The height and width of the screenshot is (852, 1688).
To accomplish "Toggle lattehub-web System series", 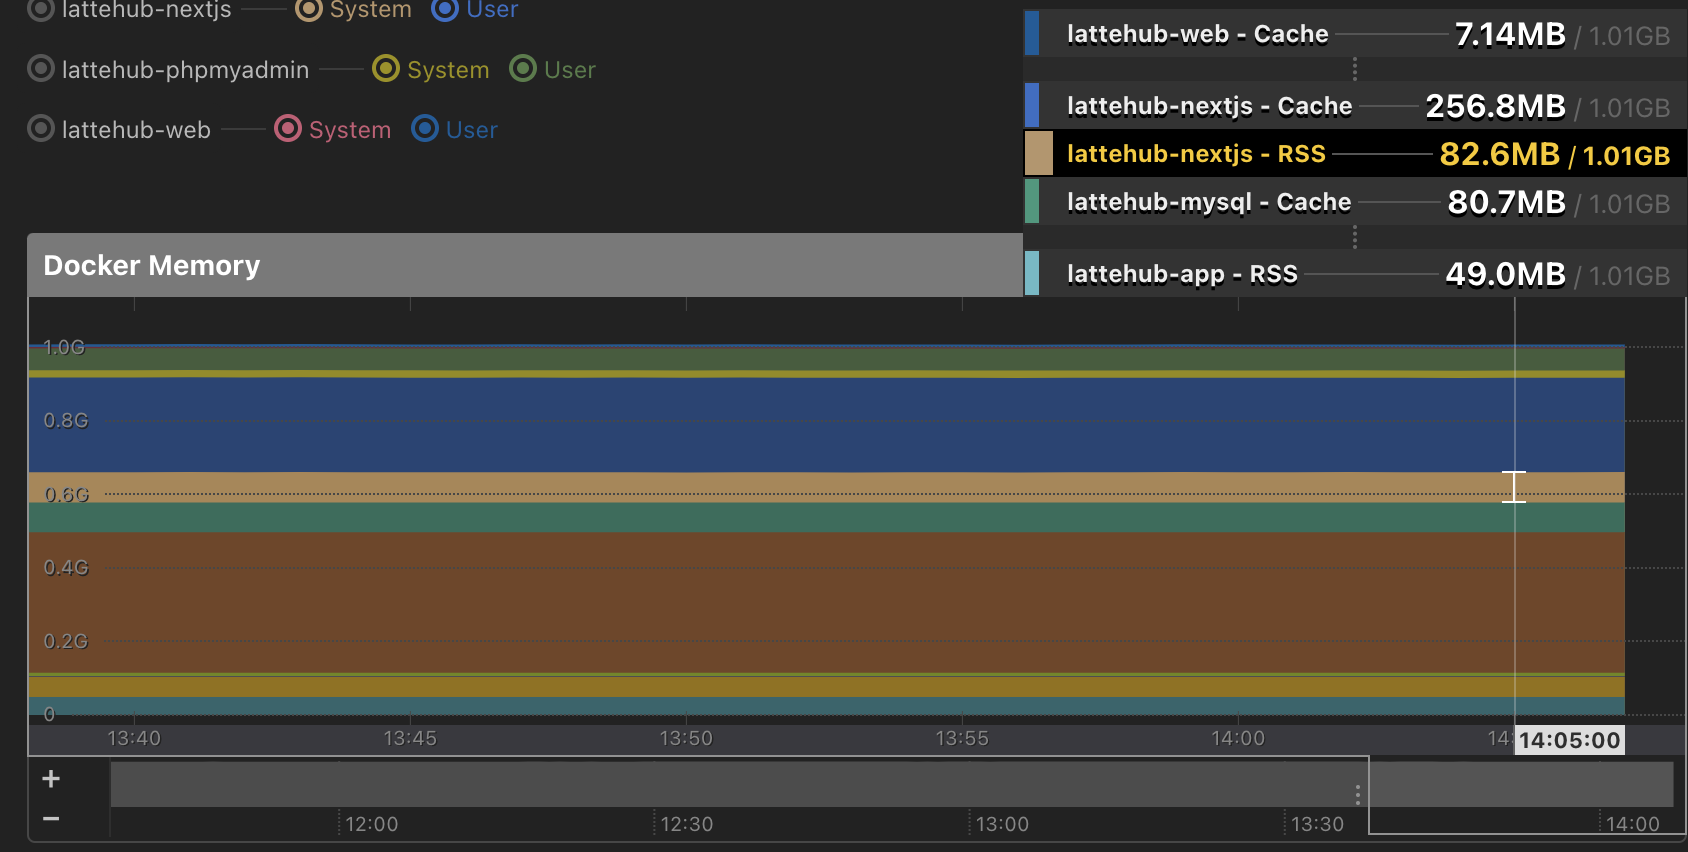I will tap(333, 130).
